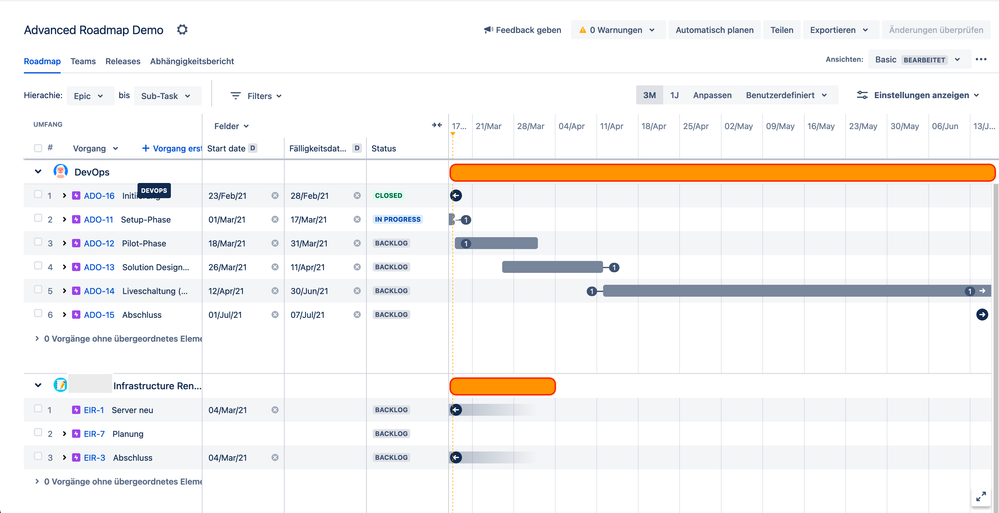The height and width of the screenshot is (513, 999).
Task: Check the box for EIR-7 Planung
Action: [x=38, y=433]
